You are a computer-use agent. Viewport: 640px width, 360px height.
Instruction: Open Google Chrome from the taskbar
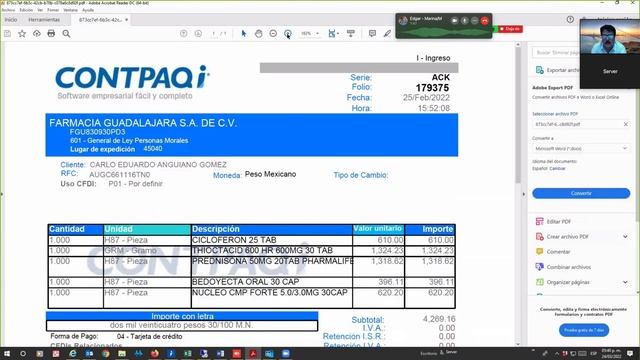click(106, 353)
